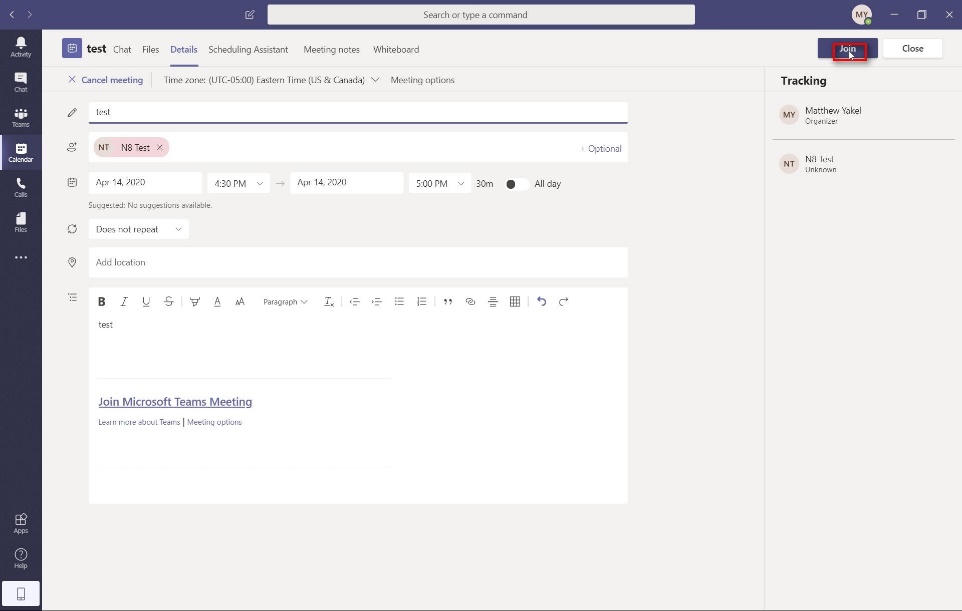This screenshot has height=611, width=962.
Task: Go to Teams in the sidebar
Action: pyautogui.click(x=21, y=117)
